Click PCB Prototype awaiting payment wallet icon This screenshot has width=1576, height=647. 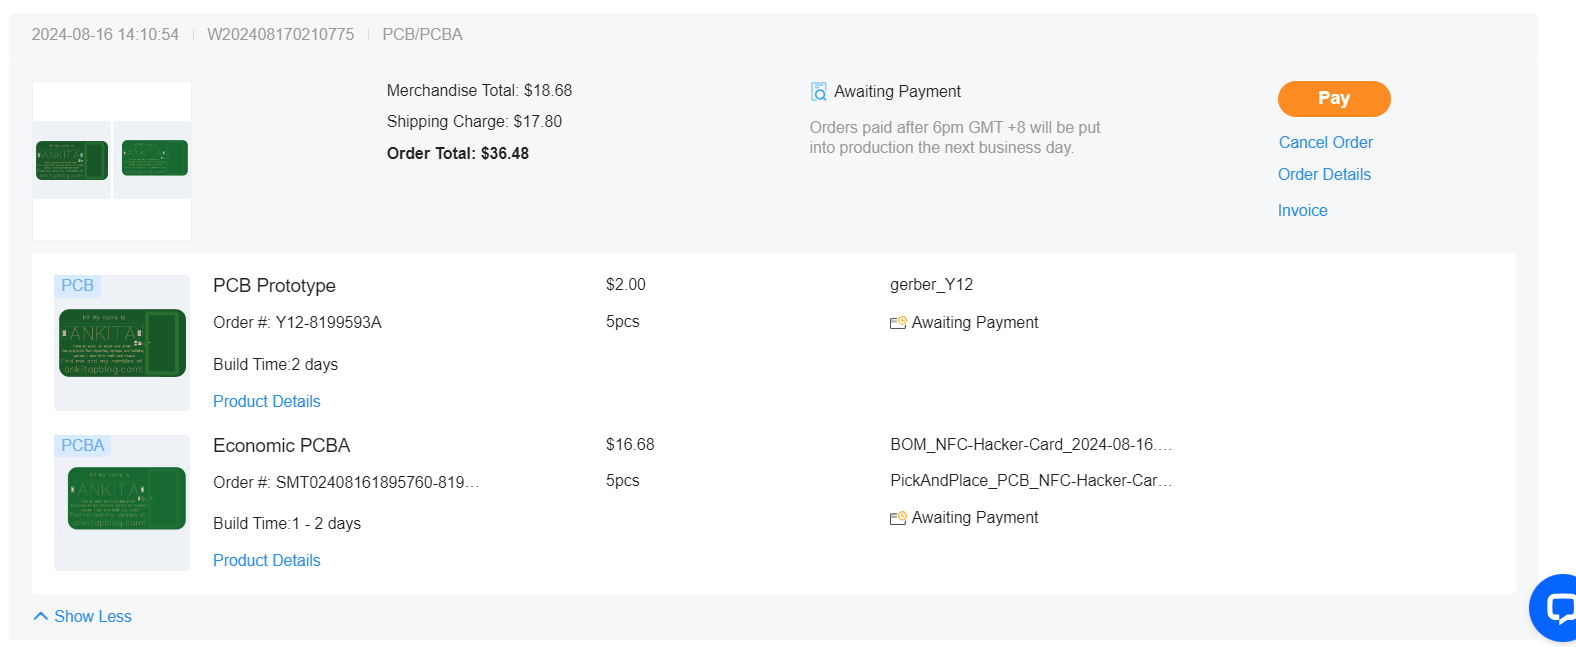[898, 322]
